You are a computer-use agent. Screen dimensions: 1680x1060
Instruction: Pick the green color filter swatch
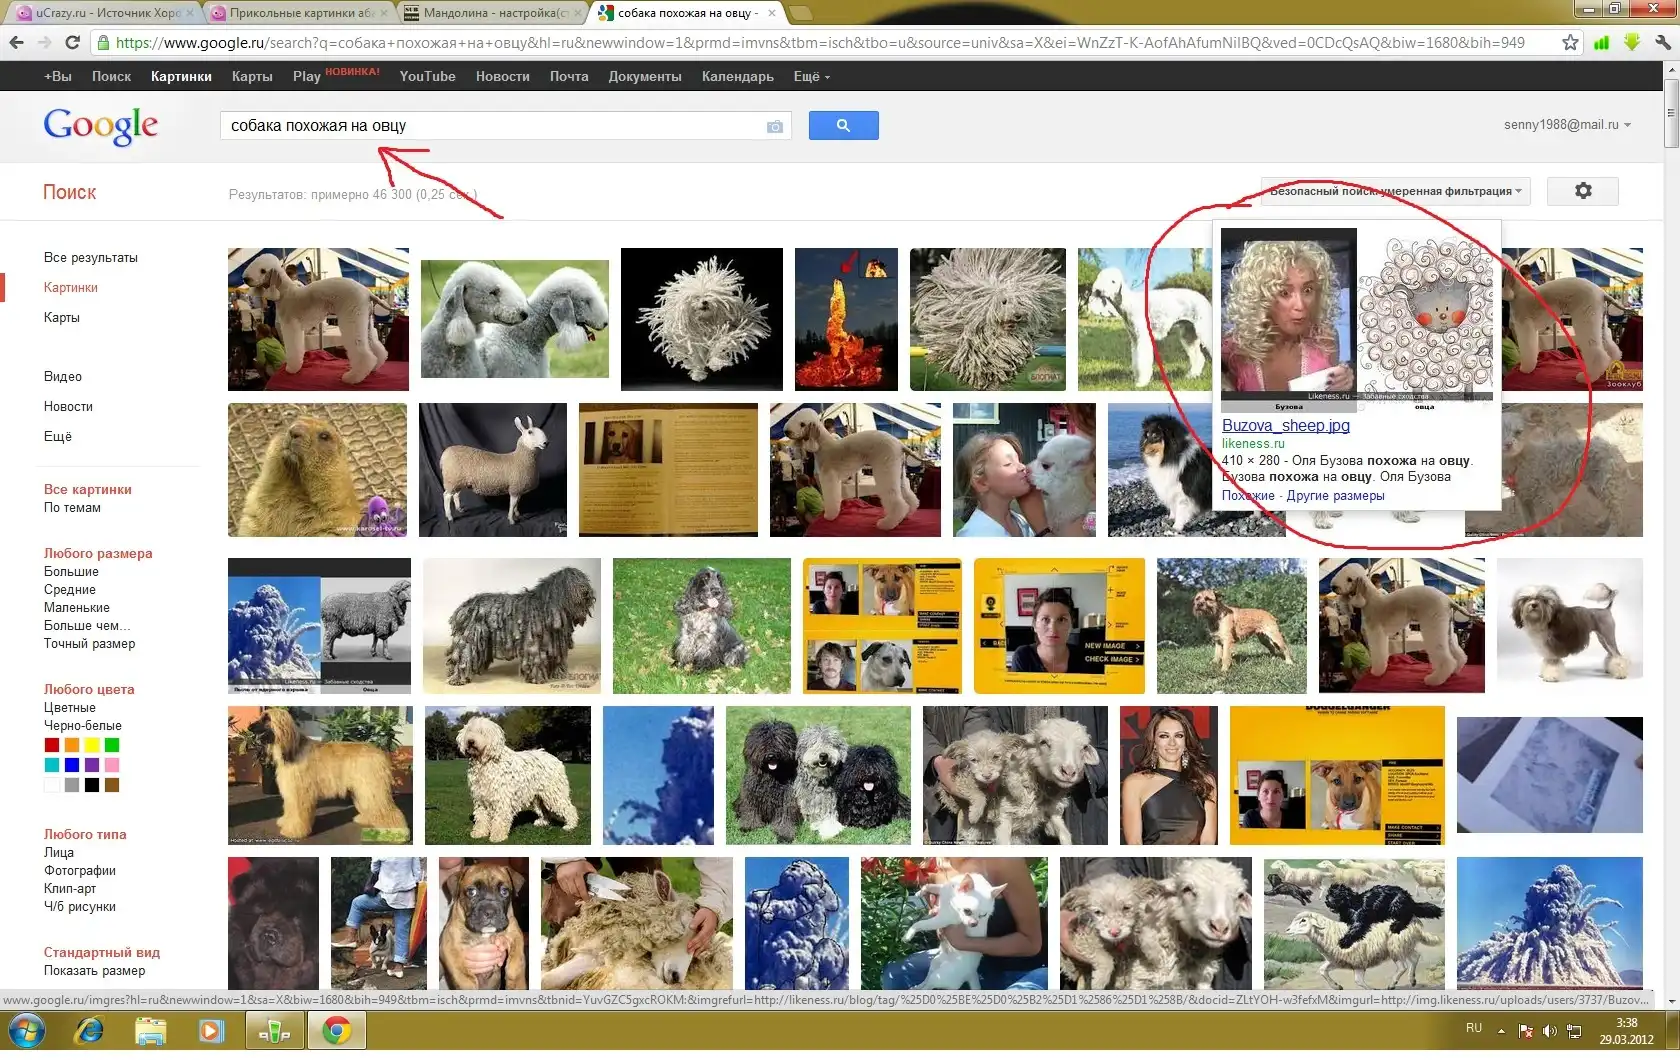point(112,745)
